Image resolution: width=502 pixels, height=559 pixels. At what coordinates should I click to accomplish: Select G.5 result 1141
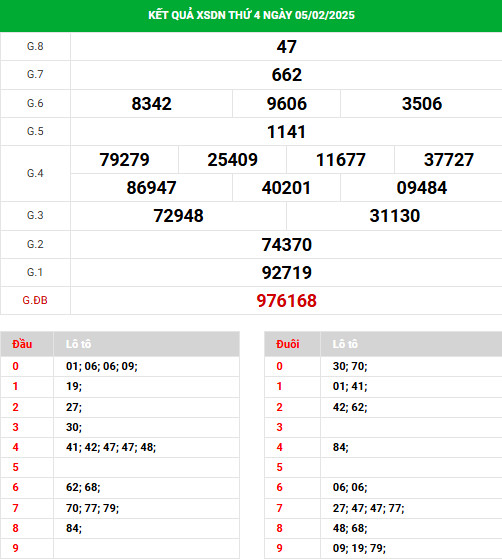coord(287,132)
